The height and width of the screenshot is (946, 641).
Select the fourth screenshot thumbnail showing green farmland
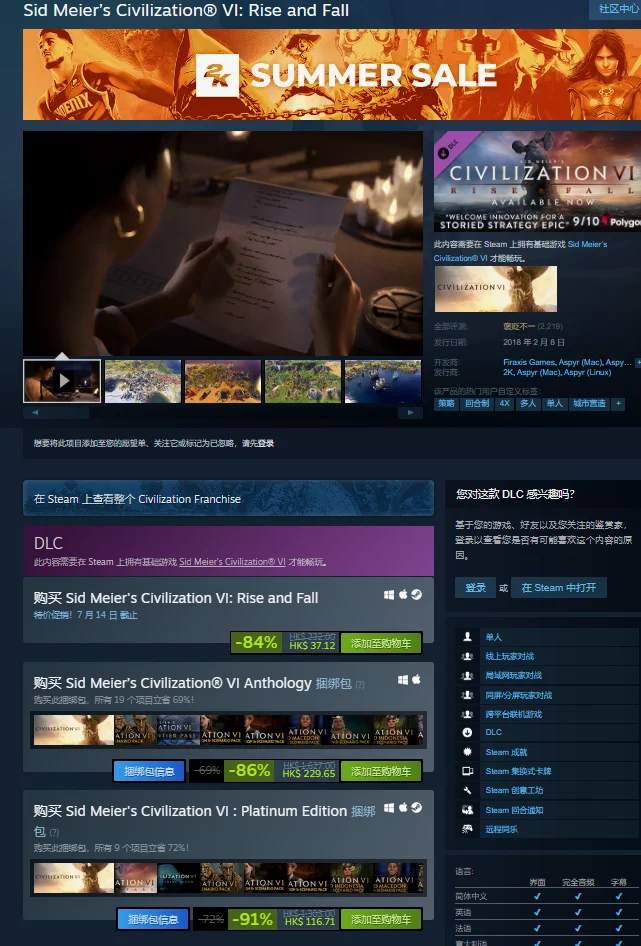click(x=303, y=381)
